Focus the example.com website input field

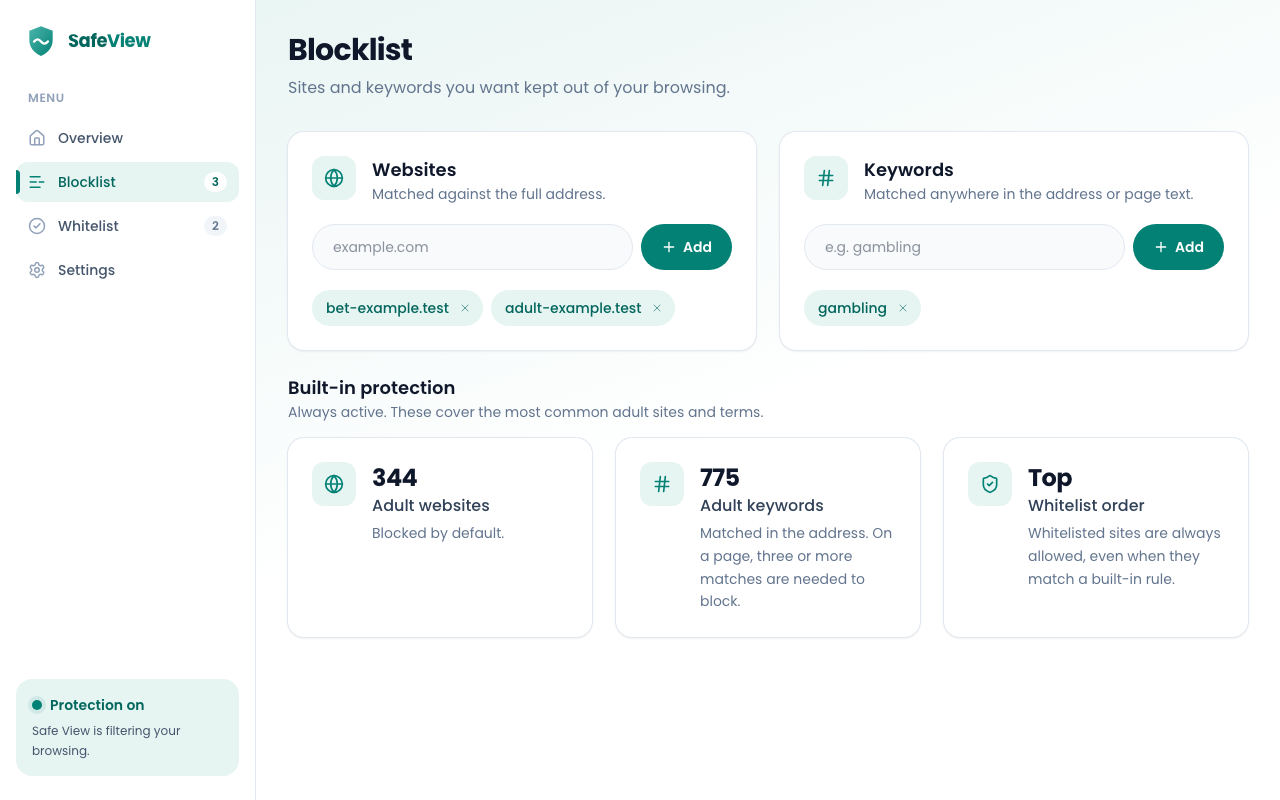[472, 247]
